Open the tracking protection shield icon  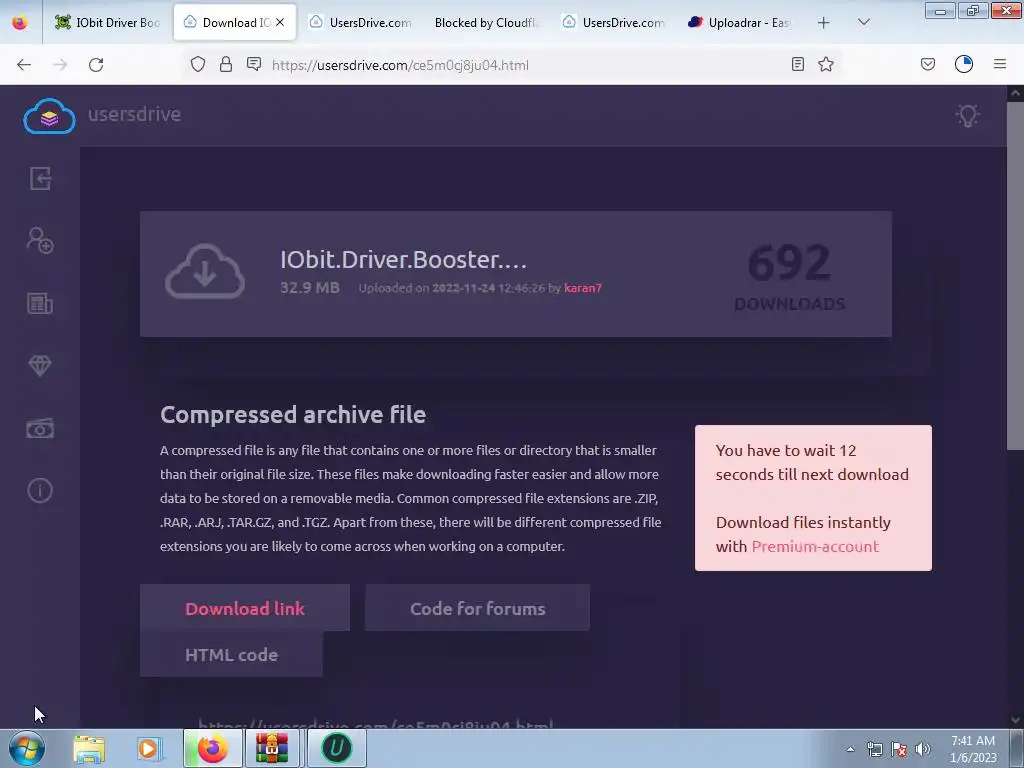[x=198, y=64]
